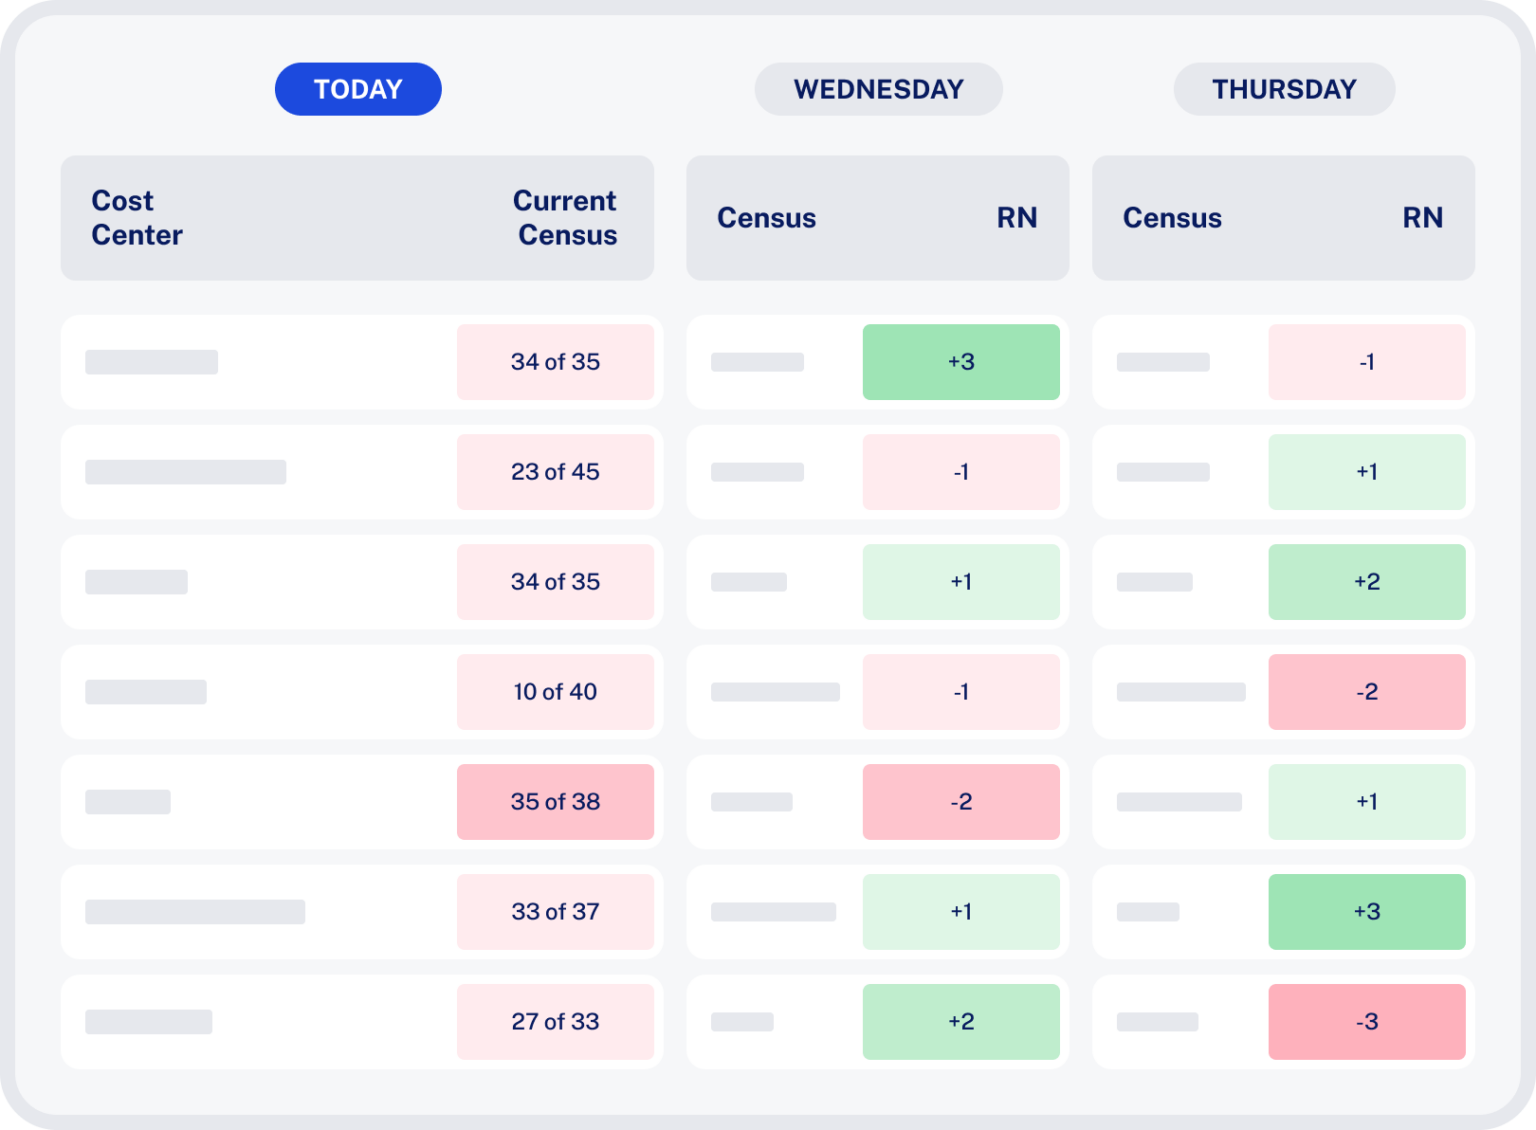The height and width of the screenshot is (1130, 1536).
Task: Select the 34 of 35 census badge
Action: click(556, 362)
